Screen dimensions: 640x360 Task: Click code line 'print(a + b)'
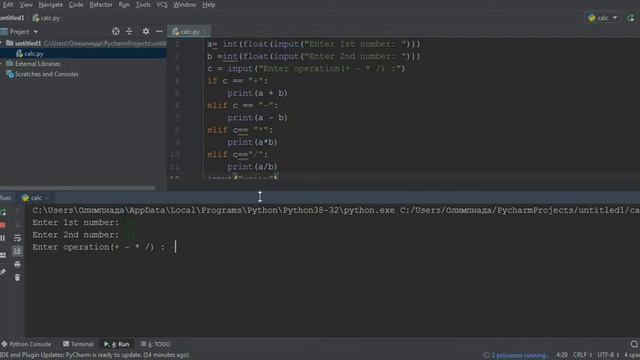(x=258, y=93)
